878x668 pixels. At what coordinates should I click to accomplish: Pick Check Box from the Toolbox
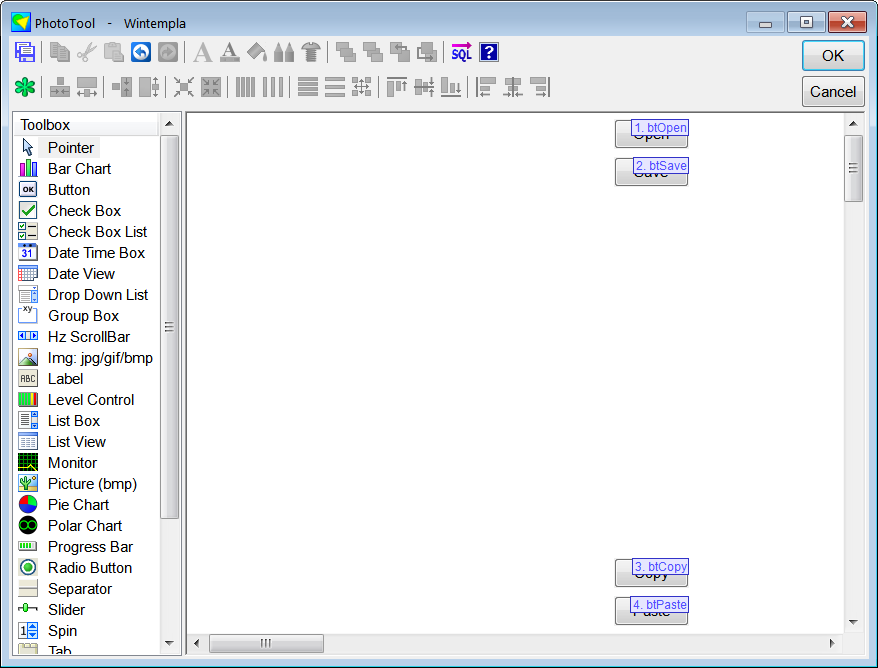coord(84,211)
